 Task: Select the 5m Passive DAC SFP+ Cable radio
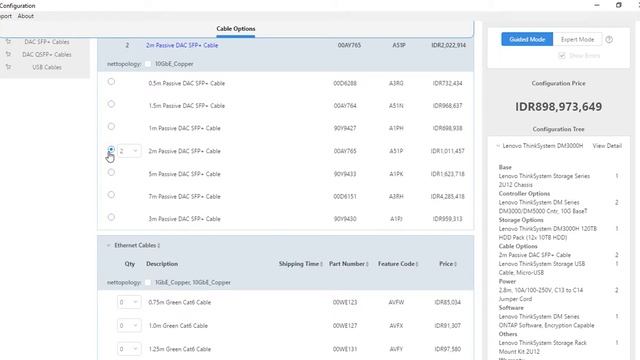[111, 172]
